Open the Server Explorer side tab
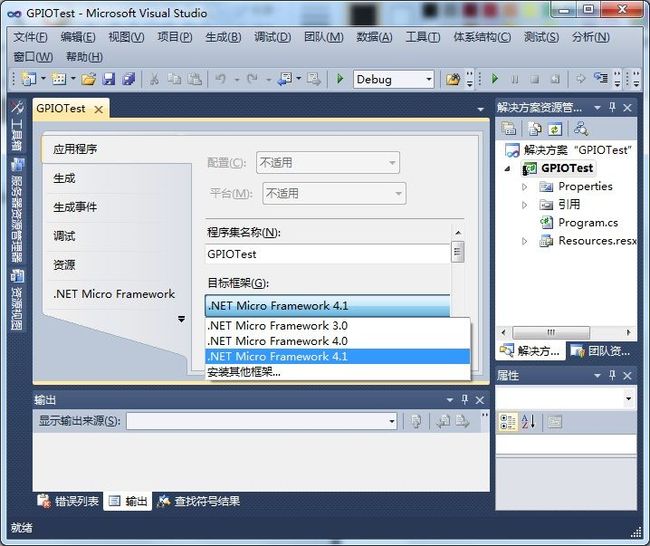Image resolution: width=650 pixels, height=546 pixels. point(17,210)
